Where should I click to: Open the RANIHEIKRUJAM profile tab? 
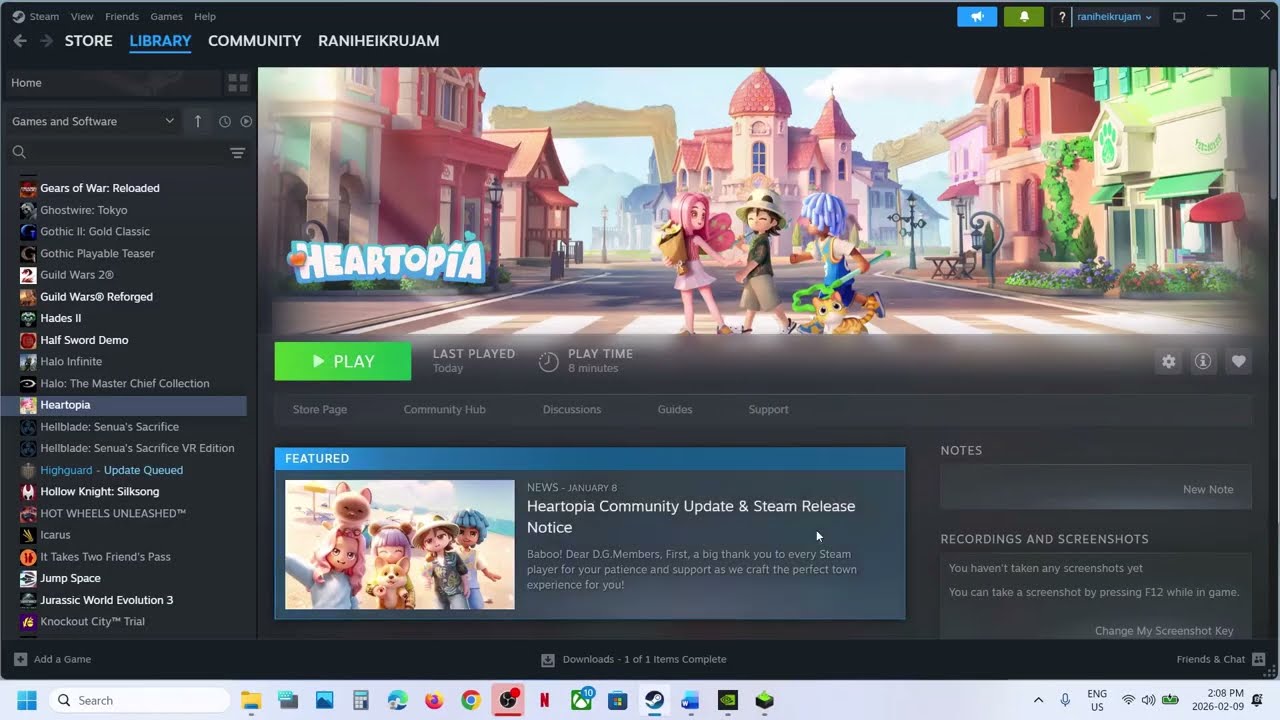pyautogui.click(x=378, y=41)
